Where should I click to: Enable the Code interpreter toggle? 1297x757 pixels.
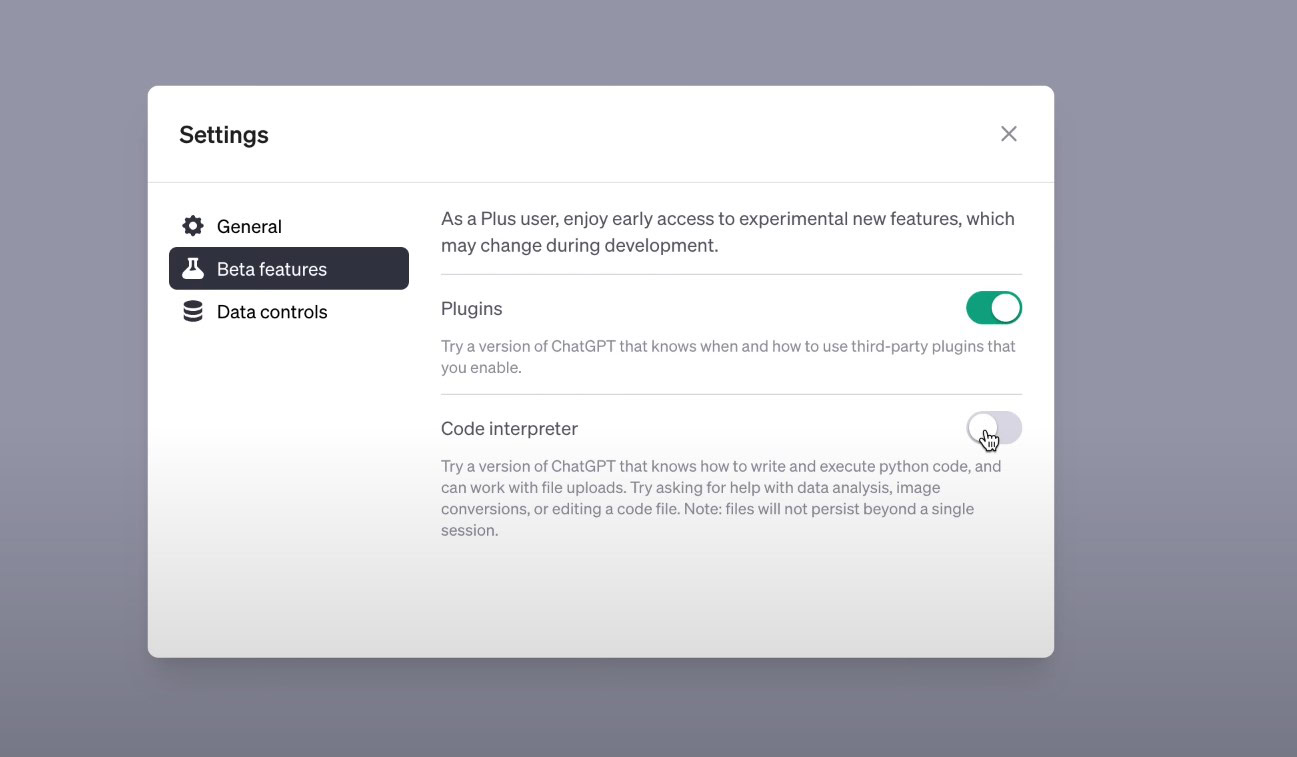click(x=993, y=428)
